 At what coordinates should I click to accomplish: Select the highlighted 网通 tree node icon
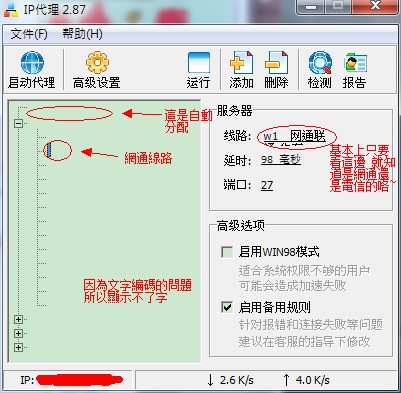pyautogui.click(x=48, y=150)
